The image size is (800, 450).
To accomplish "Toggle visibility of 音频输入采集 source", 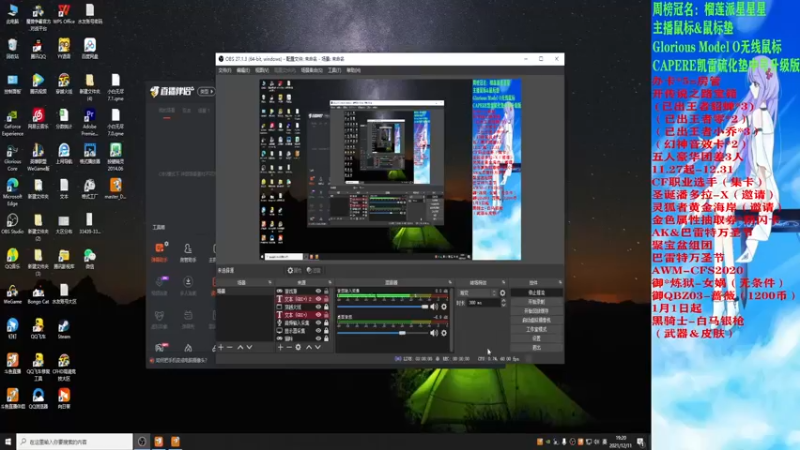I will tap(318, 323).
